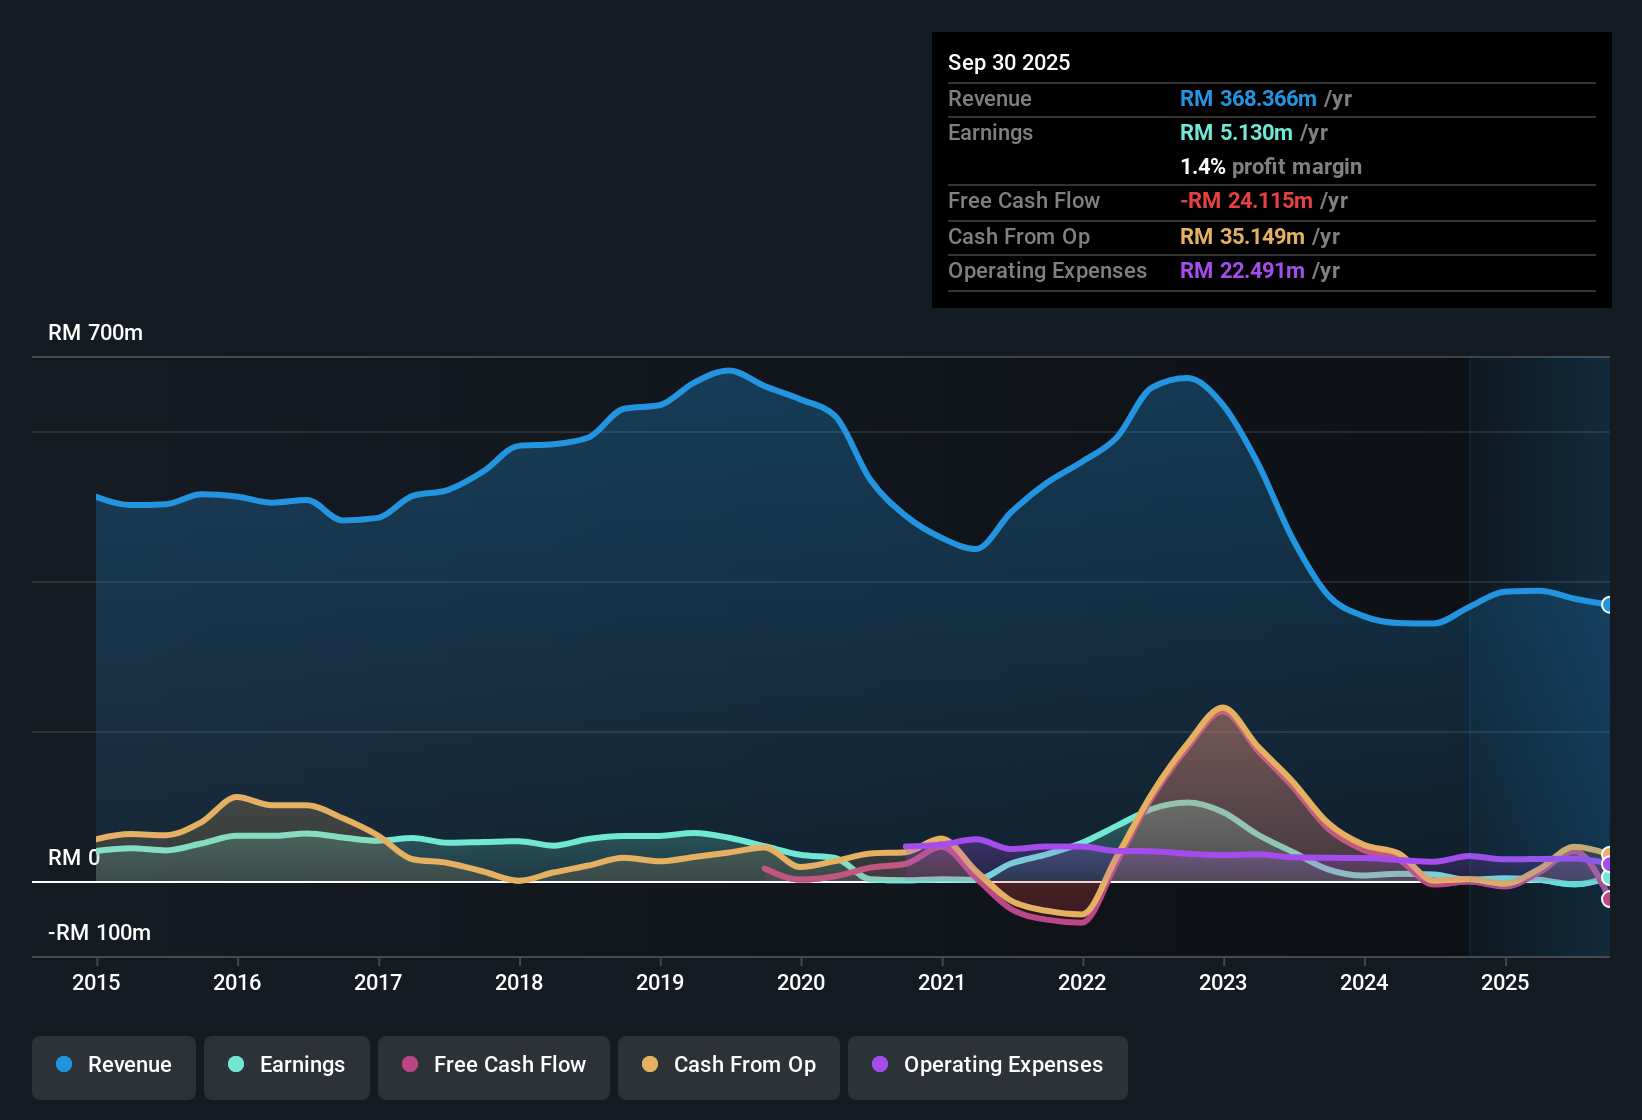This screenshot has width=1642, height=1120.
Task: Switch to the Free Cash Flow legend item
Action: (493, 1065)
